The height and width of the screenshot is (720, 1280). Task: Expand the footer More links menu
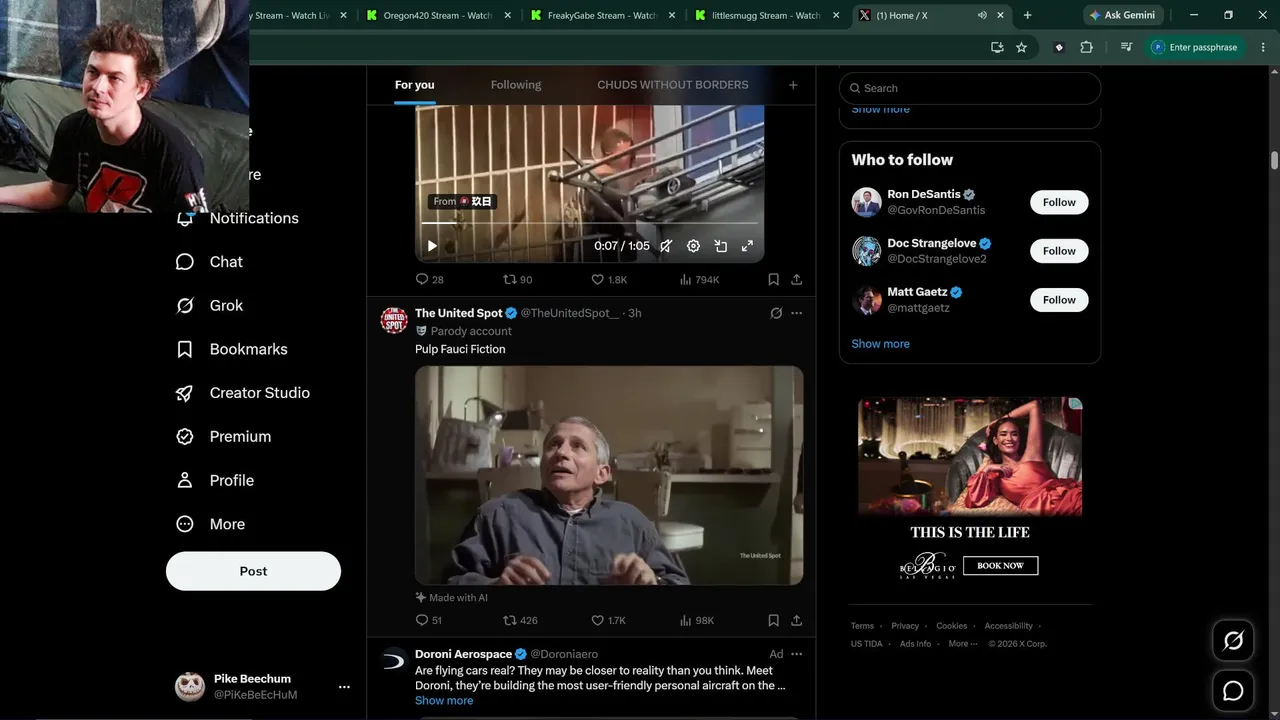tap(961, 644)
